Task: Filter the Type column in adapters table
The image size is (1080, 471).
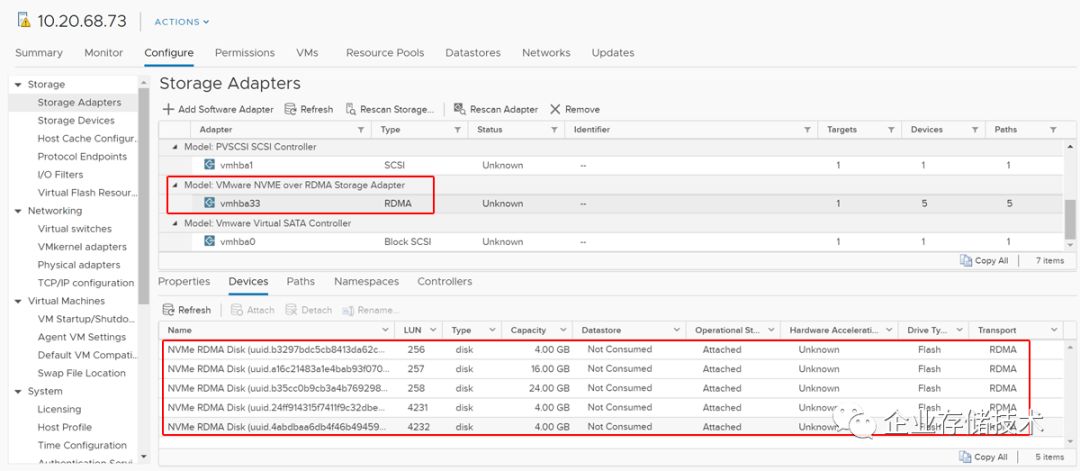Action: coord(457,130)
